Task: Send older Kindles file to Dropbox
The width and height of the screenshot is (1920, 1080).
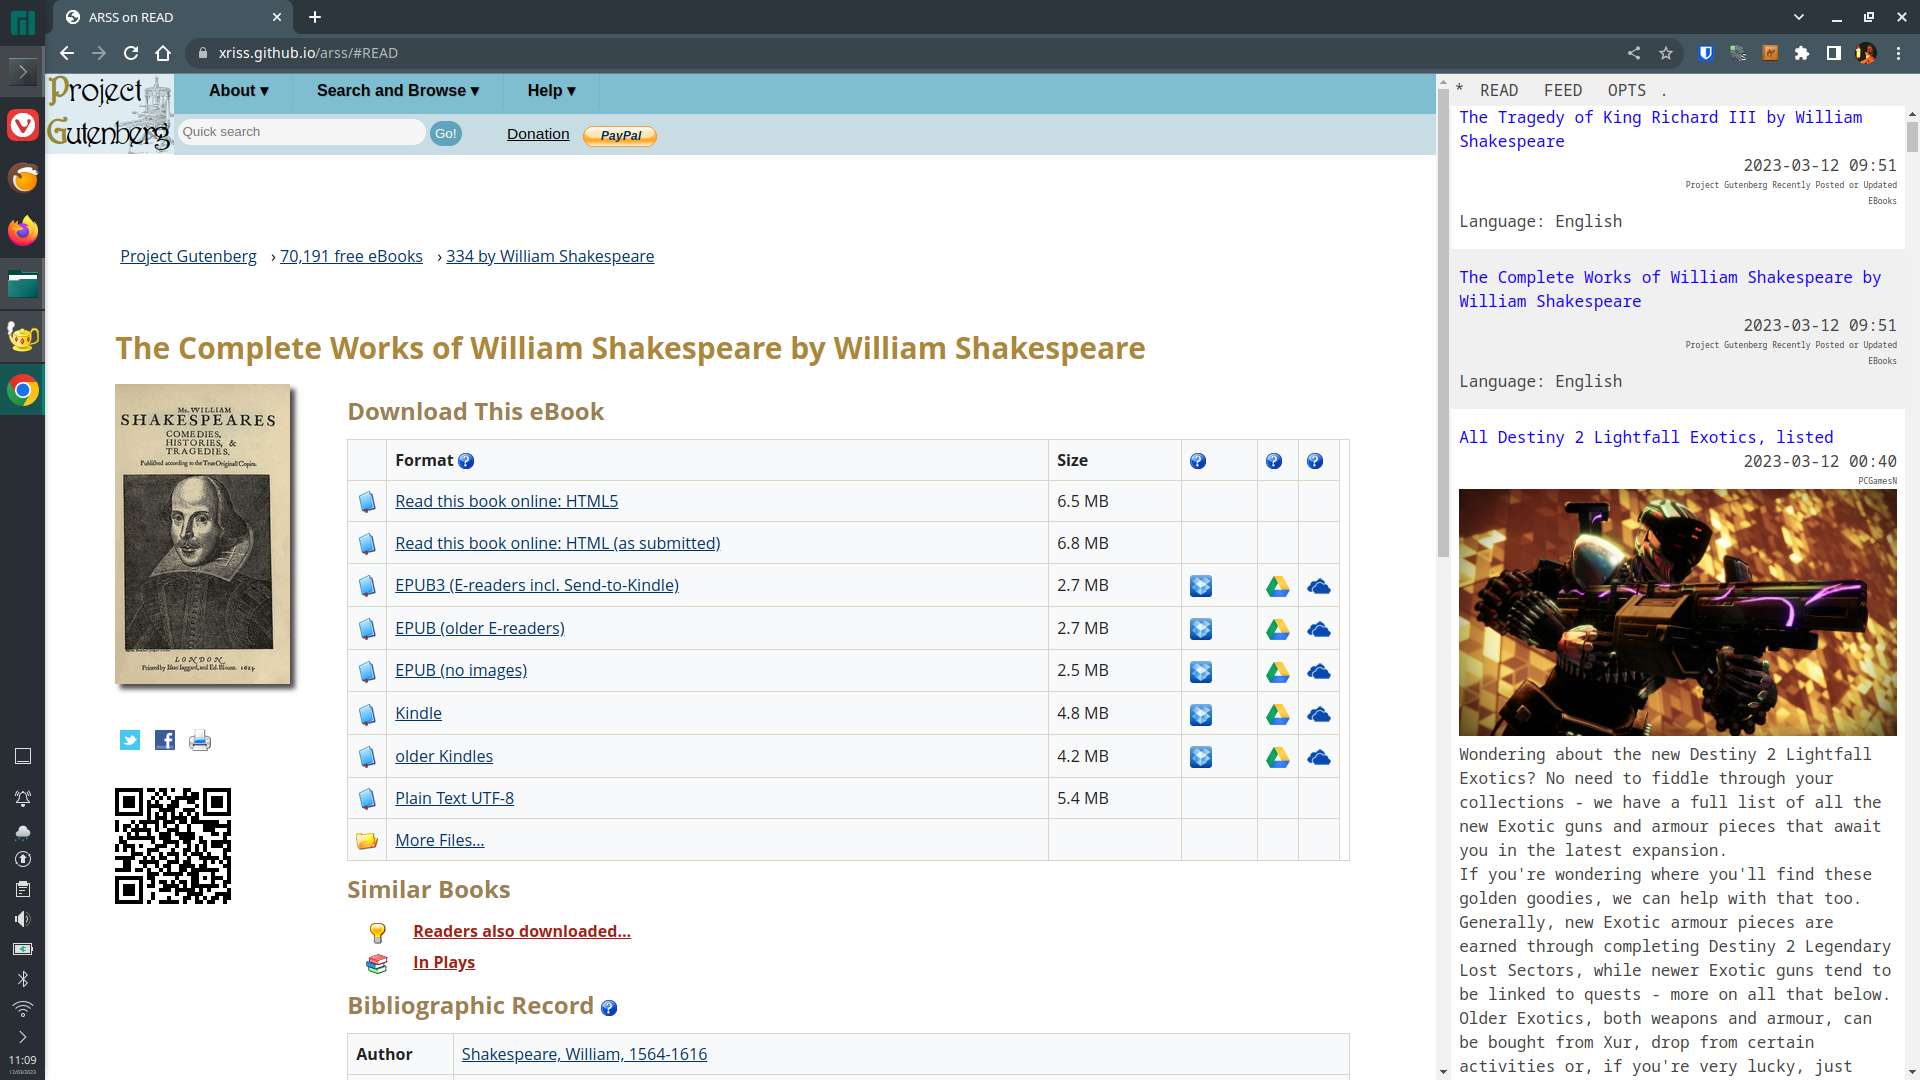Action: tap(1201, 758)
